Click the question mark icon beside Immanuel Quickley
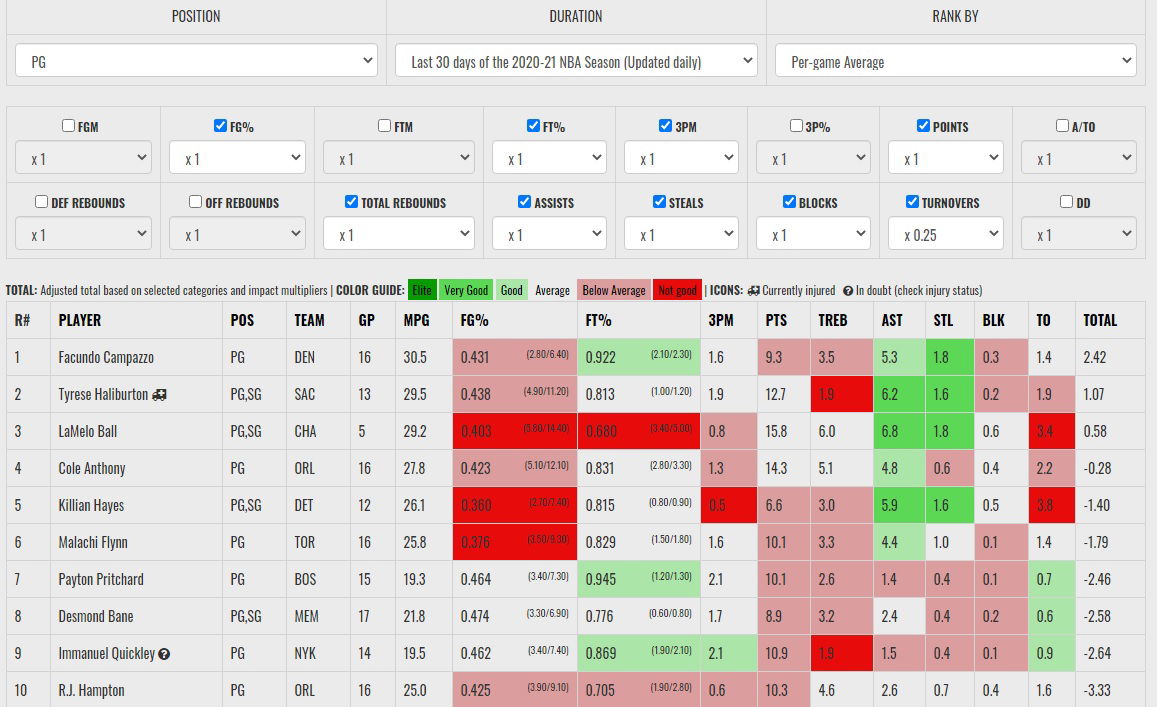1157x707 pixels. [164, 654]
